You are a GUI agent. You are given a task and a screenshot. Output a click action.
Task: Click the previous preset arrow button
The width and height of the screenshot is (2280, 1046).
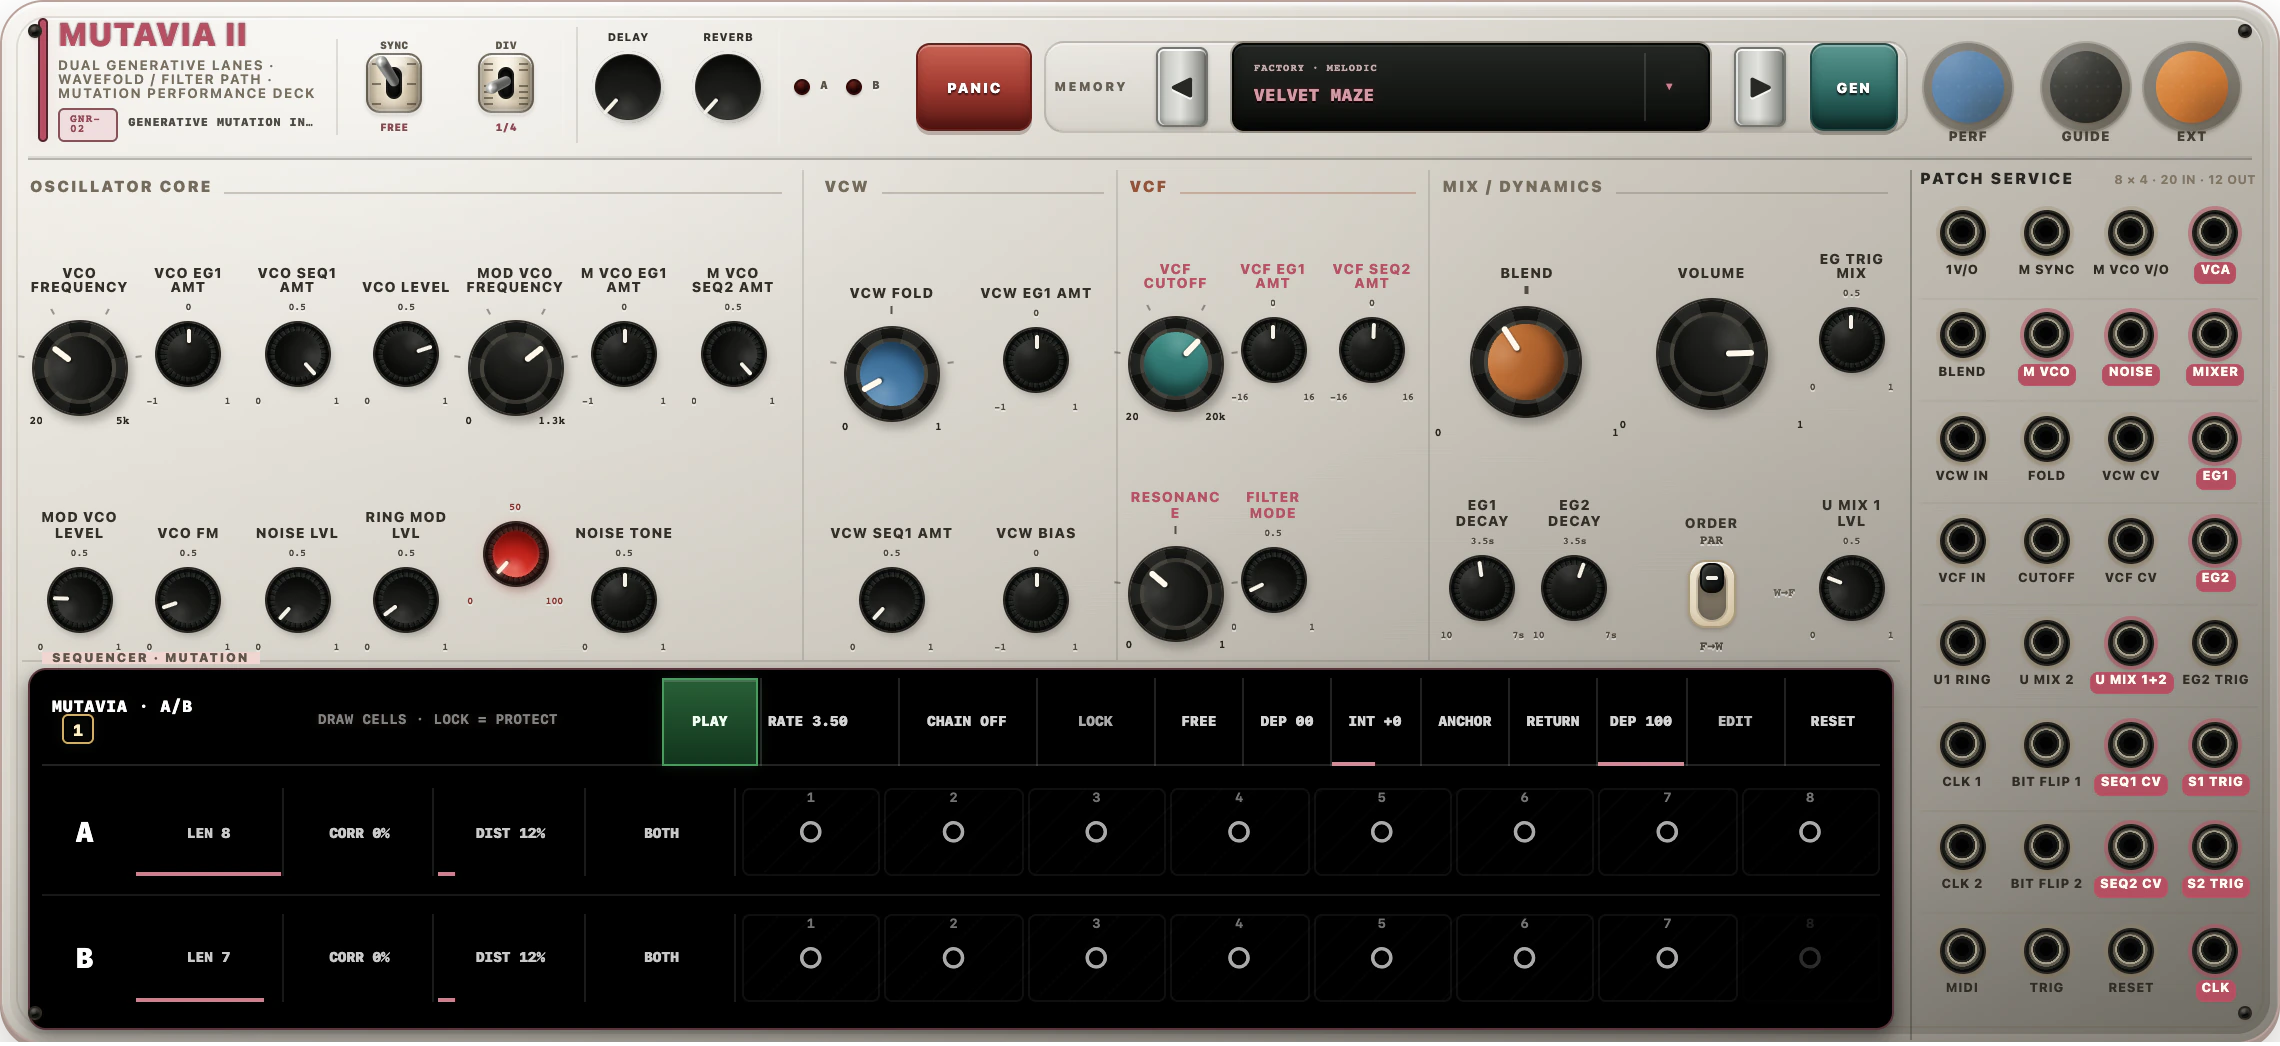coord(1182,87)
